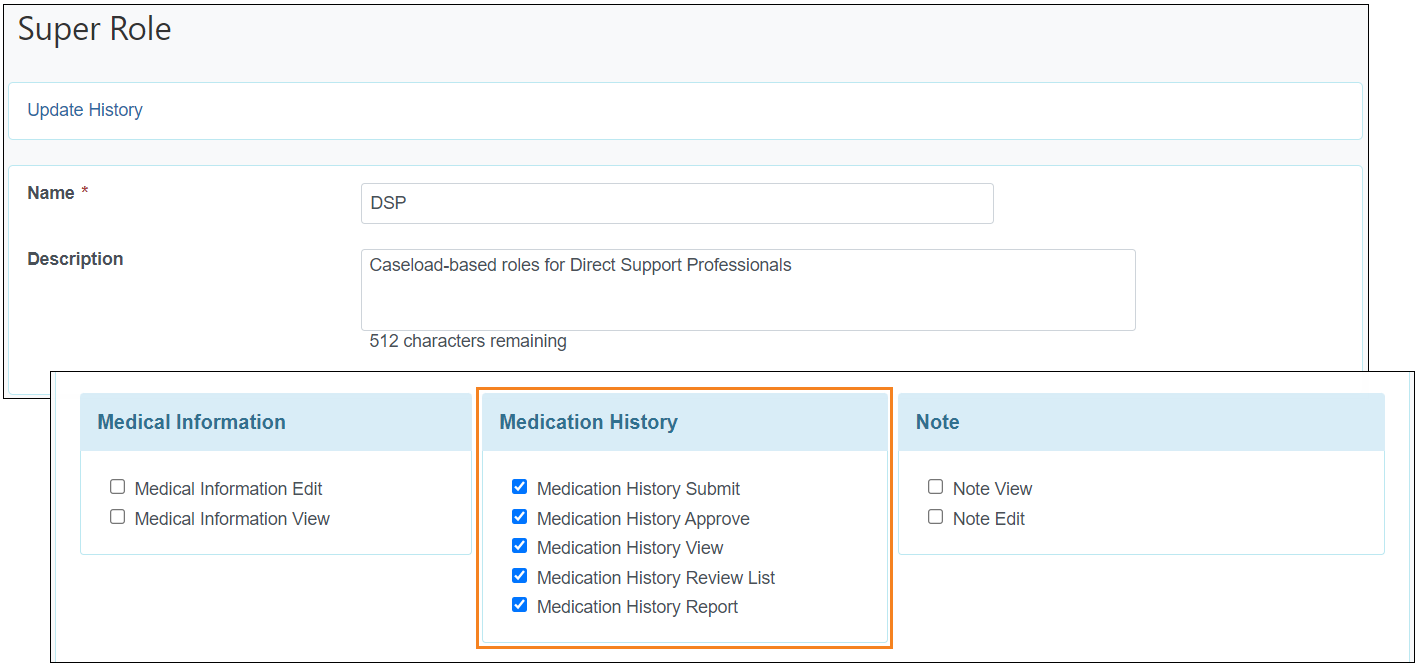This screenshot has height=666, width=1418.
Task: Uncheck Medication History Review List
Action: coord(519,576)
